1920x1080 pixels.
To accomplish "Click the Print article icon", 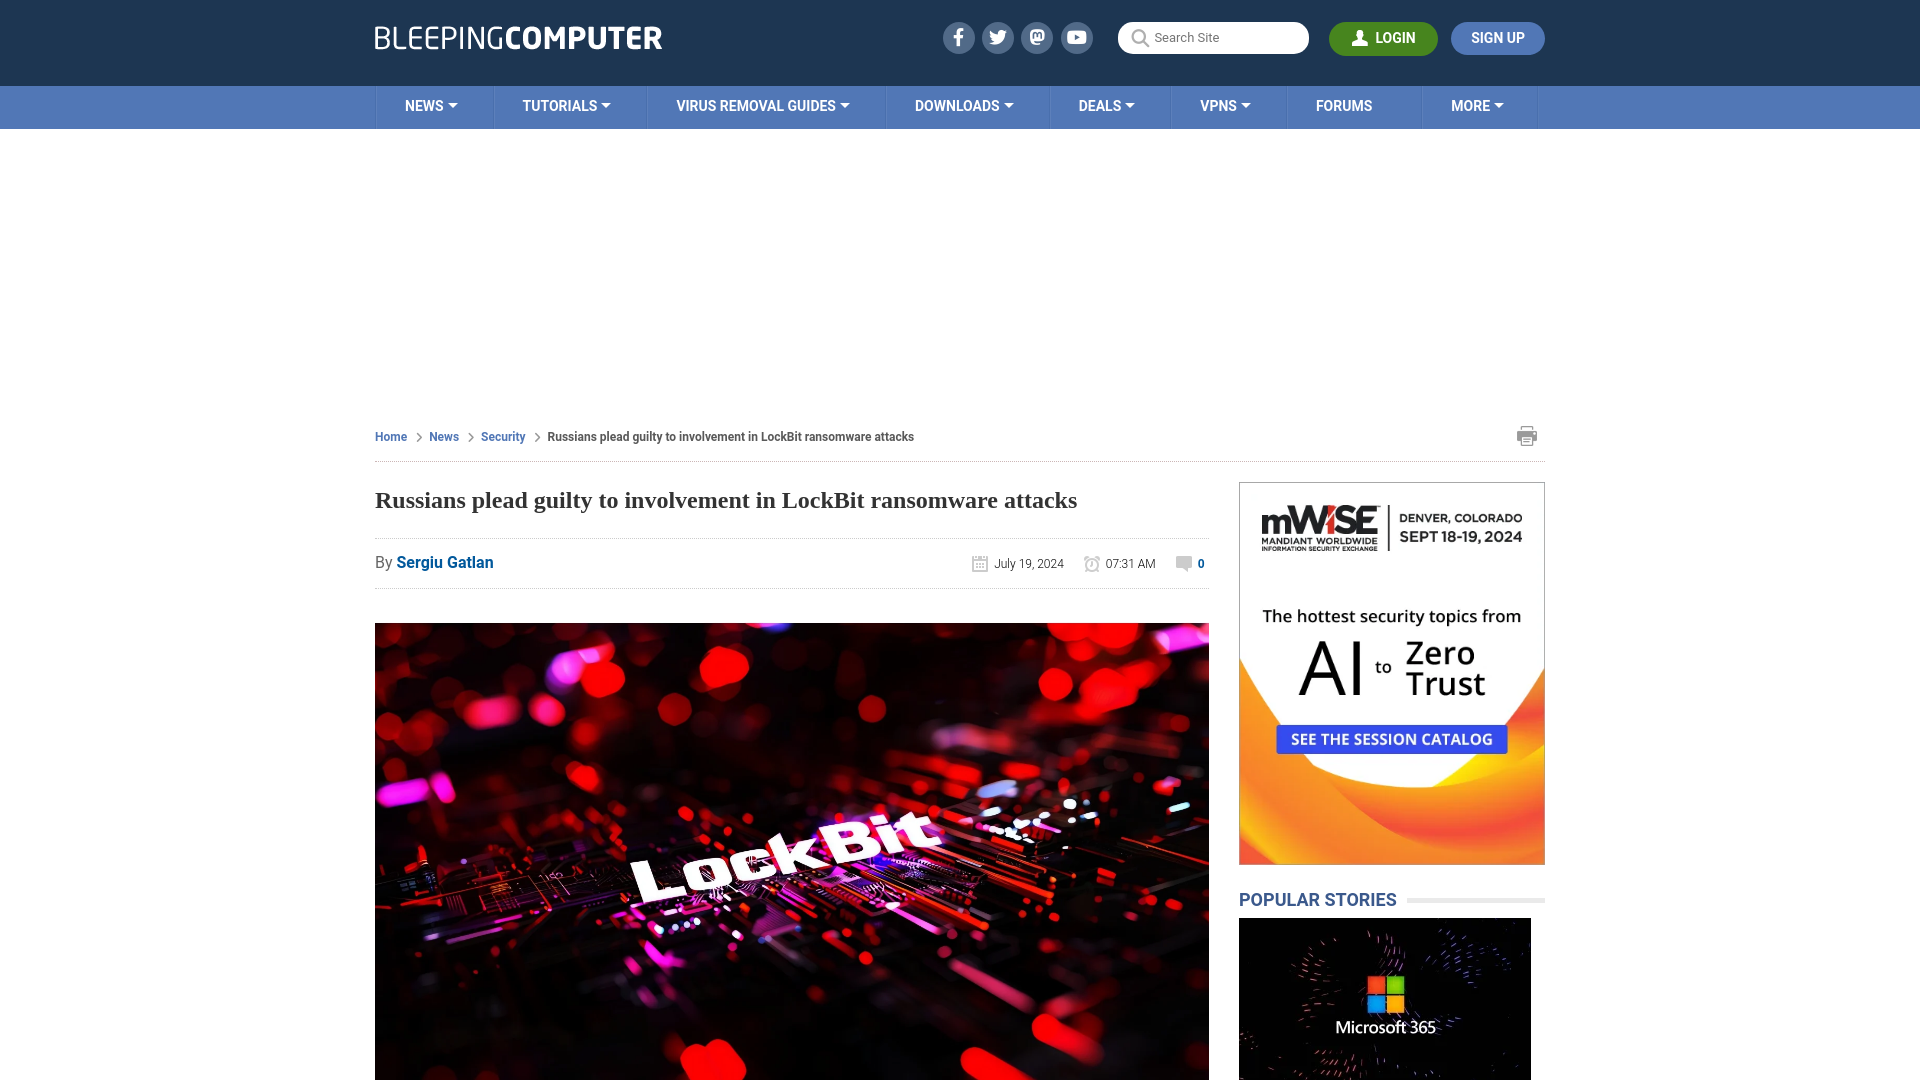I will (x=1527, y=435).
